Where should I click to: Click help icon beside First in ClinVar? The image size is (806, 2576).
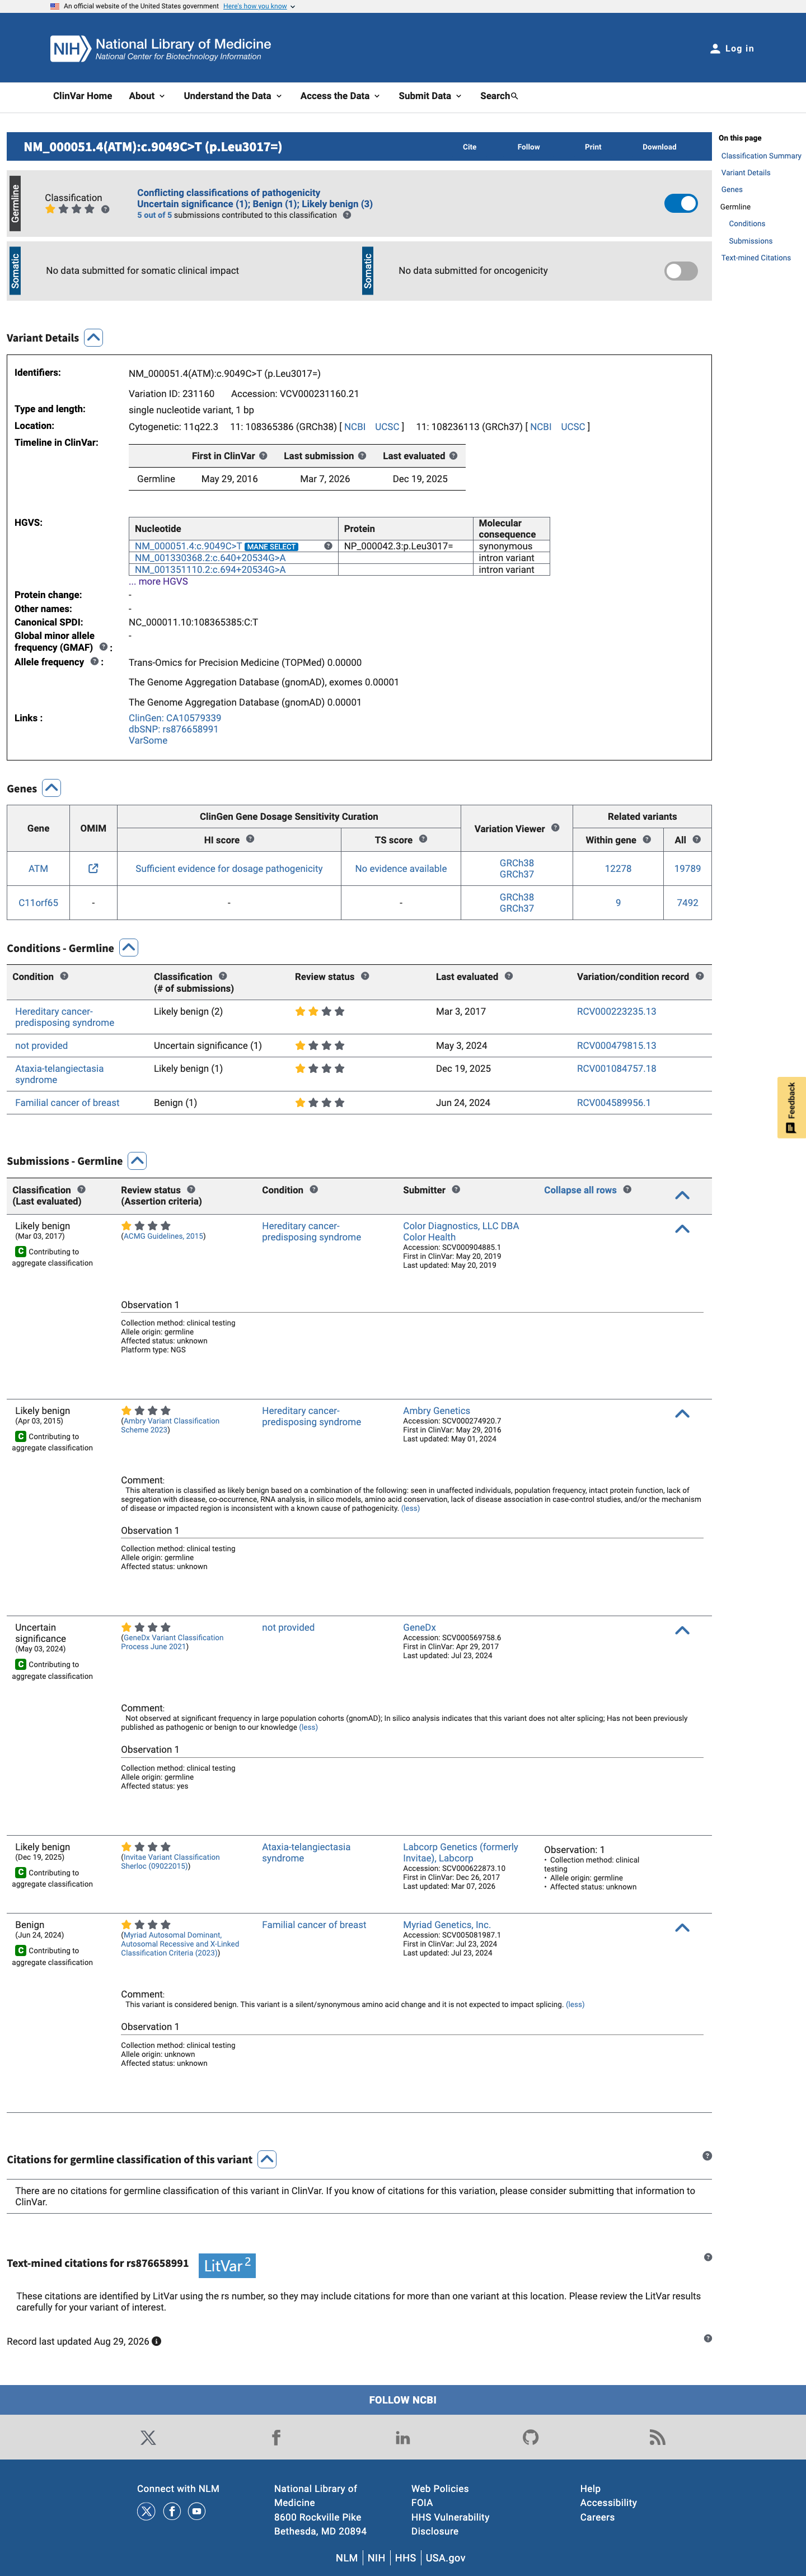(x=263, y=455)
